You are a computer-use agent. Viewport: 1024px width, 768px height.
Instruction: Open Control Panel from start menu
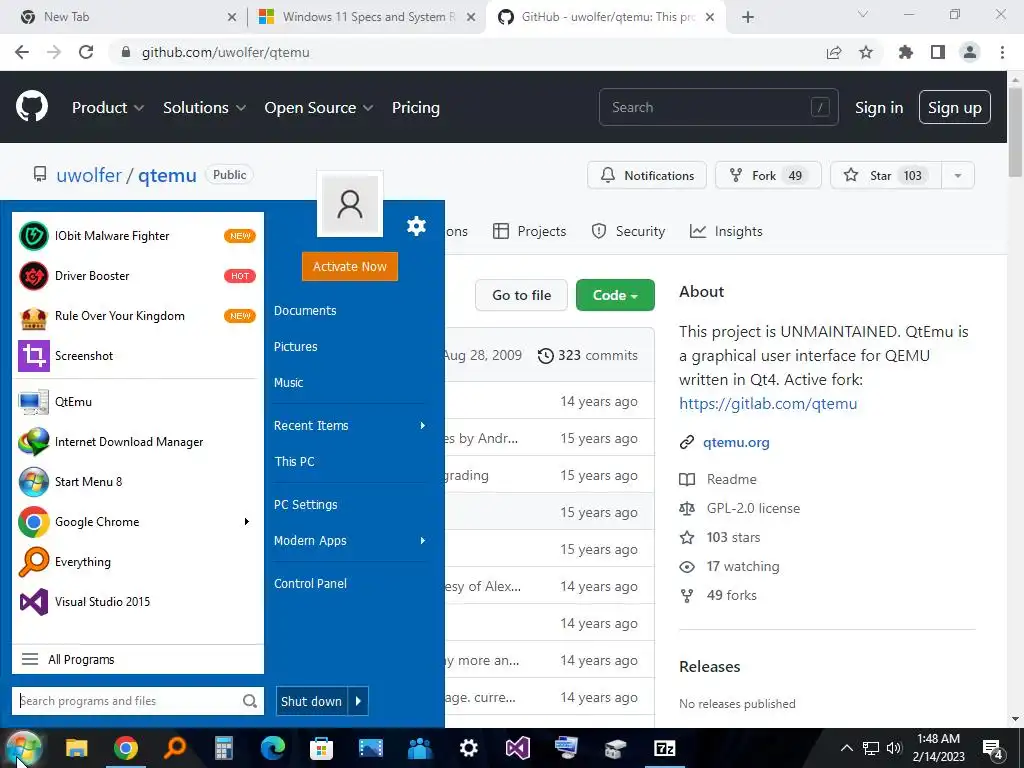point(310,584)
